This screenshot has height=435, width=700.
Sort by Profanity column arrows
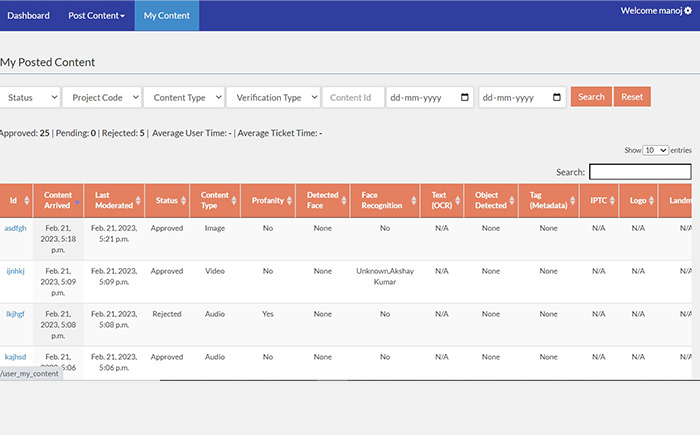click(289, 201)
